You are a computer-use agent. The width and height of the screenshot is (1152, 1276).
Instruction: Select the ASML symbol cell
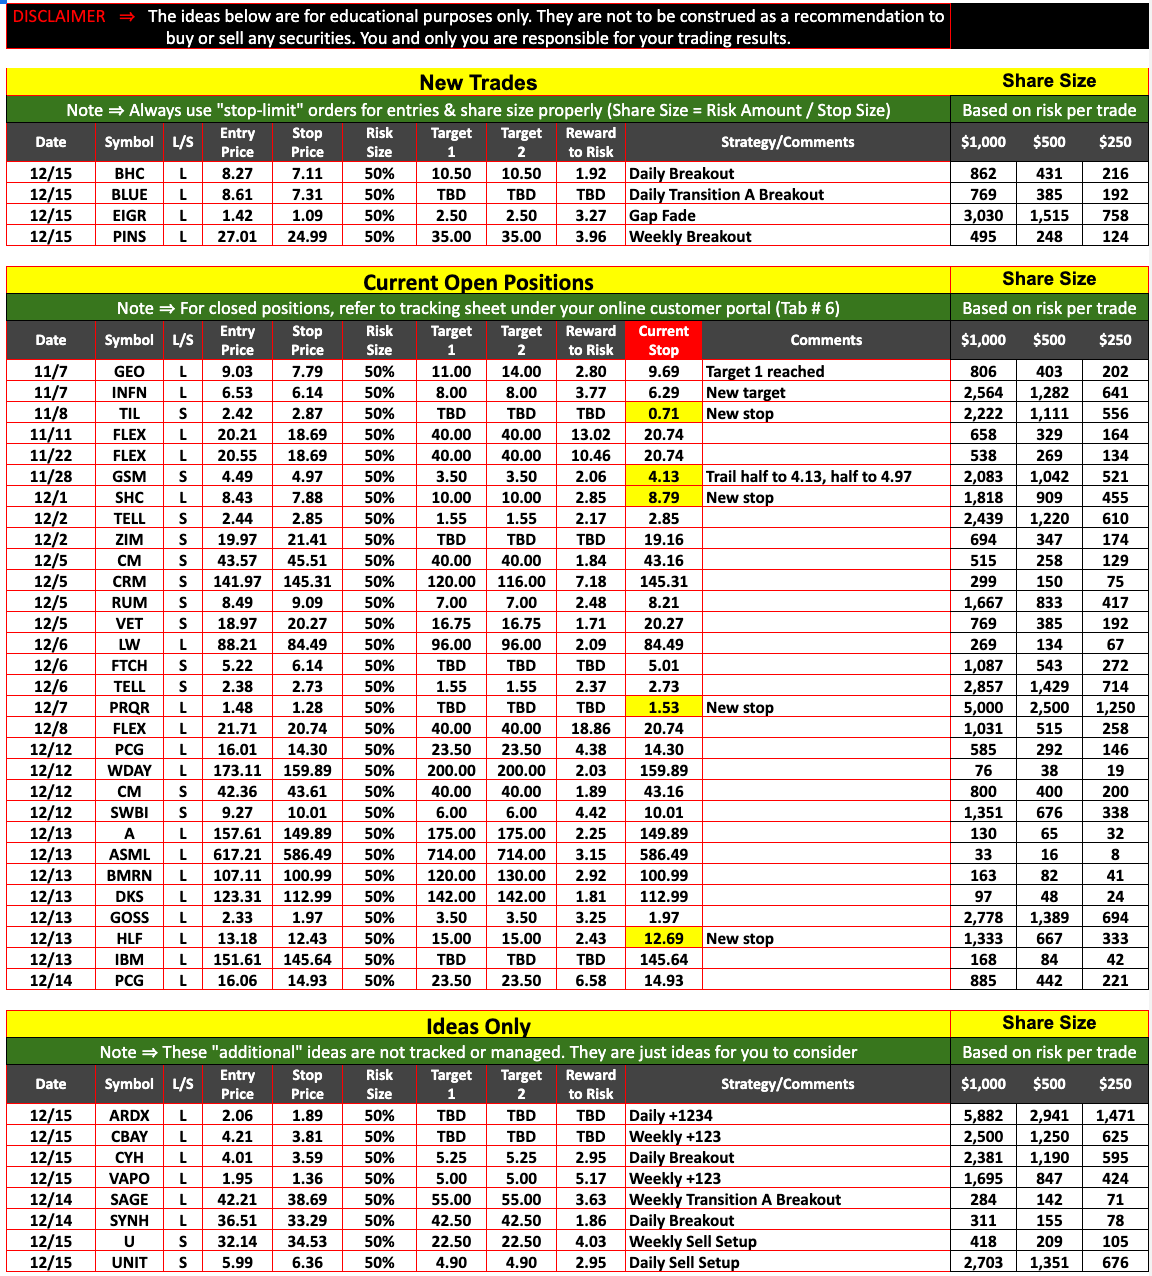point(129,854)
